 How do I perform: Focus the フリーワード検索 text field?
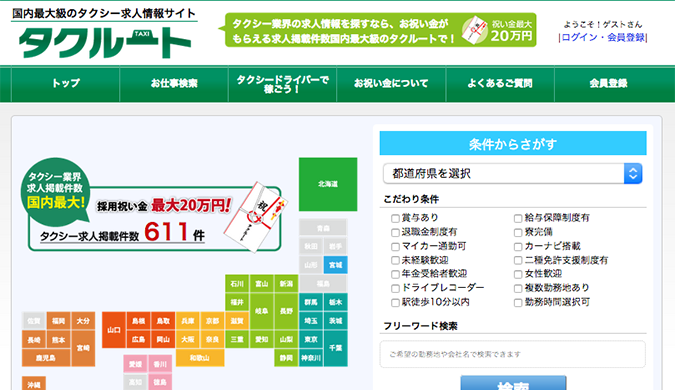tap(512, 354)
